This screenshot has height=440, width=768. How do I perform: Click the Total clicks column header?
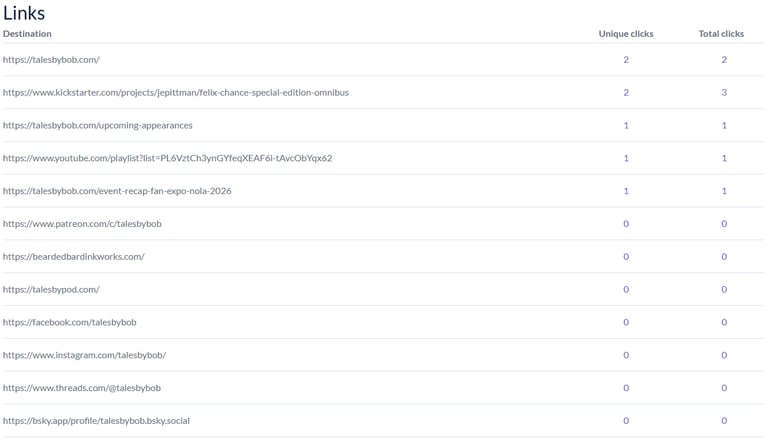pyautogui.click(x=721, y=34)
